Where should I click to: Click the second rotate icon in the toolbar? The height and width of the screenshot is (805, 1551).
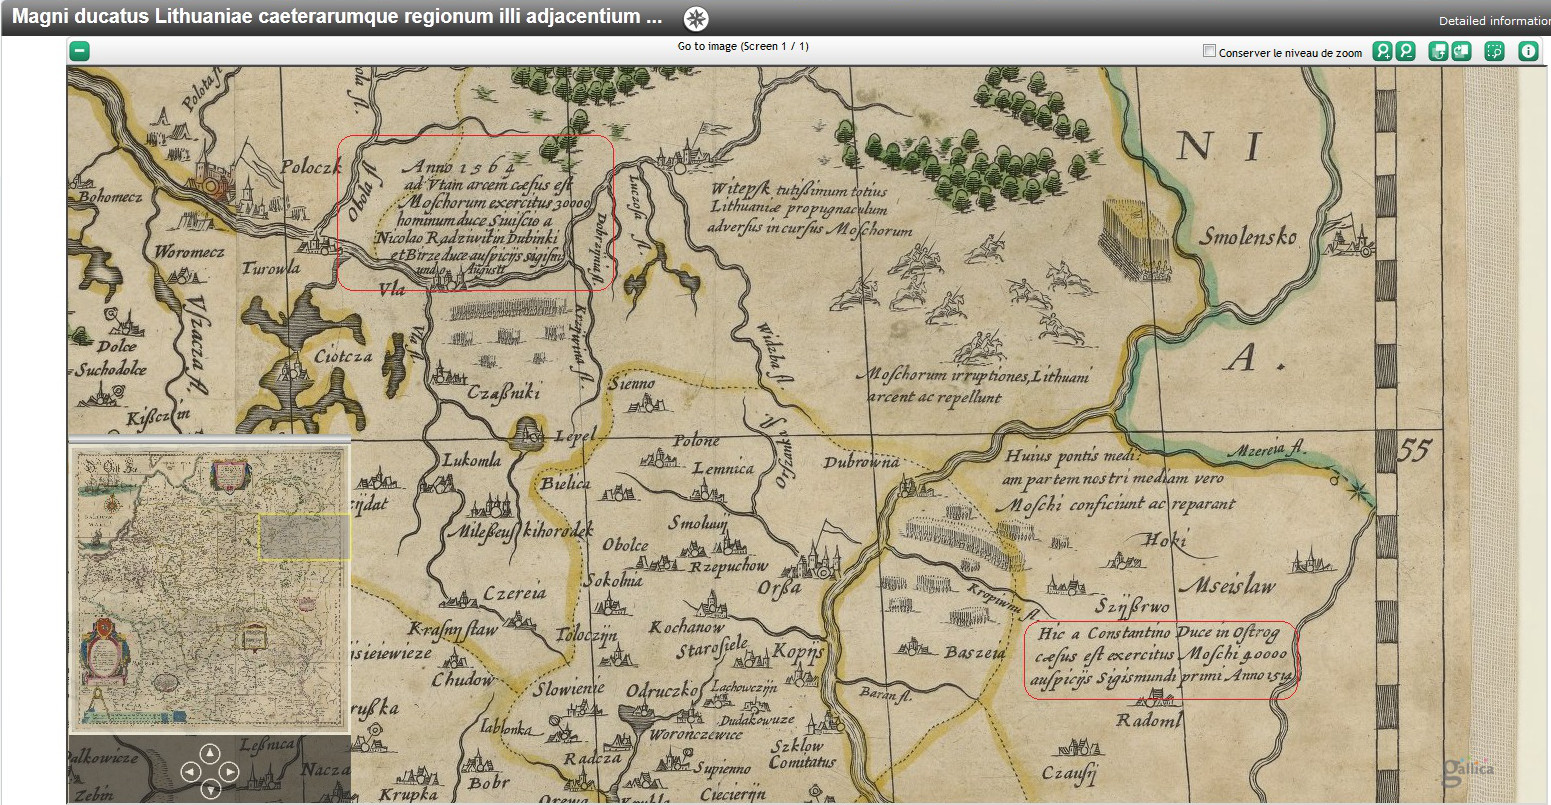pyautogui.click(x=1461, y=51)
